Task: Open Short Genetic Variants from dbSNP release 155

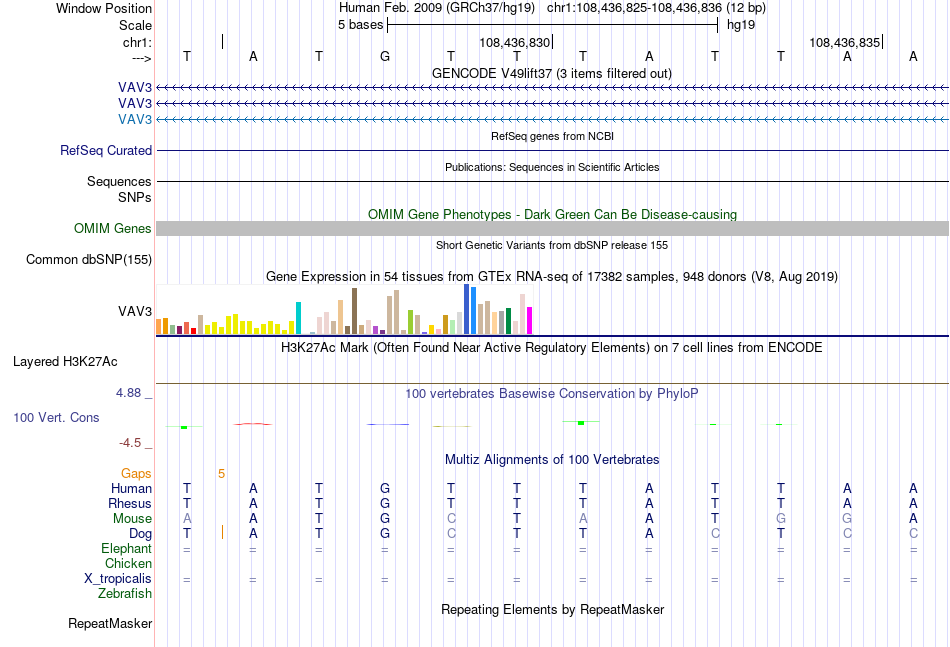Action: [552, 245]
